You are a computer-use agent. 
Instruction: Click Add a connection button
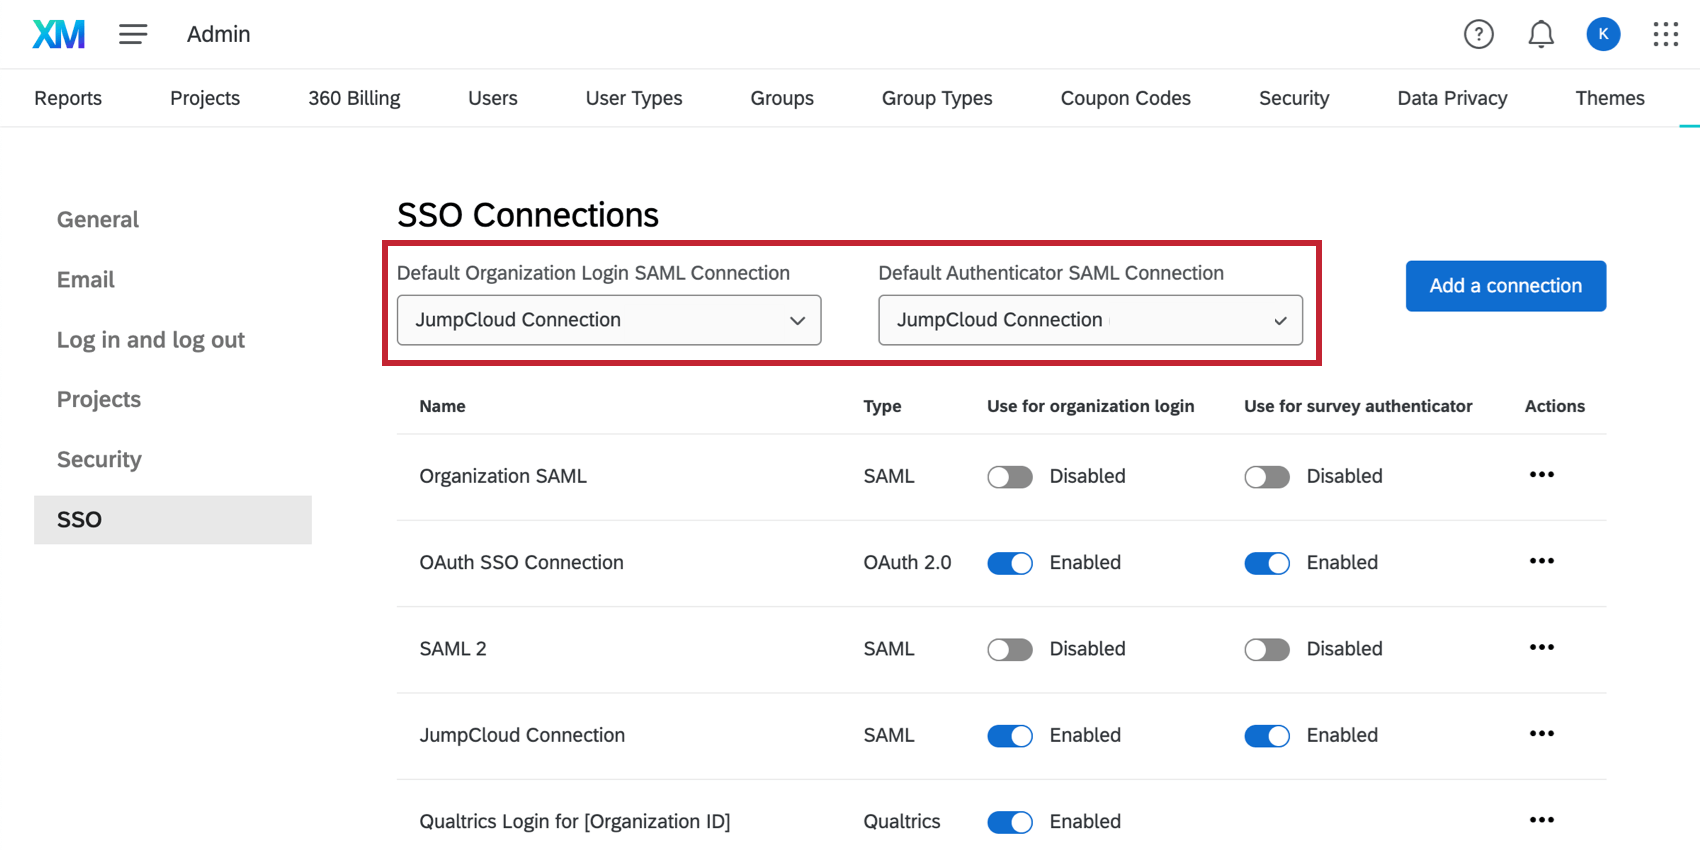1506,286
